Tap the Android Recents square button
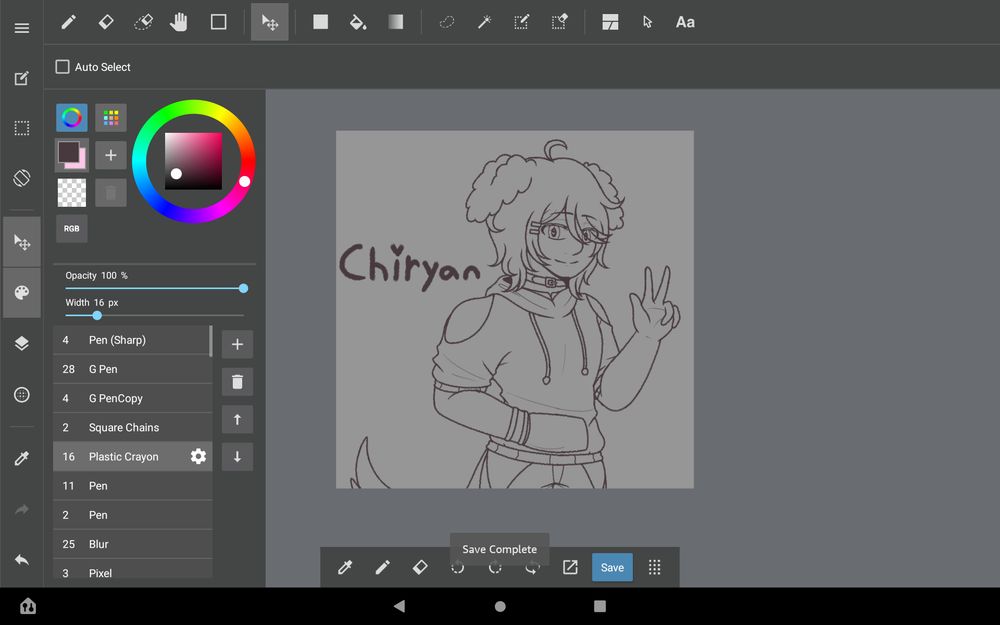Image resolution: width=1000 pixels, height=625 pixels. [x=599, y=606]
